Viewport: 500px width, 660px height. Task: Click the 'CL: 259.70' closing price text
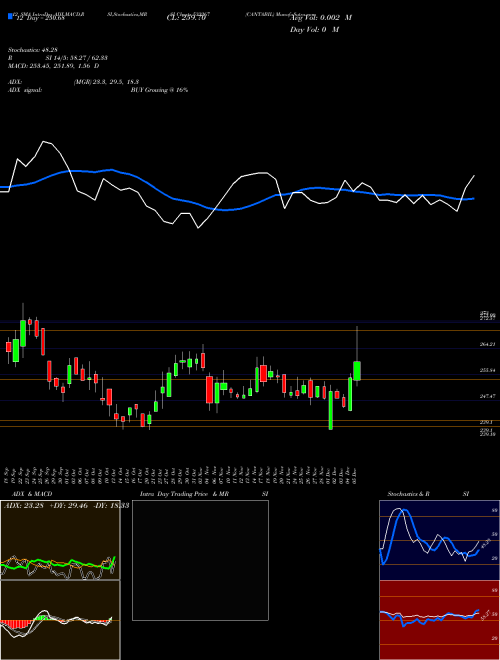point(186,18)
